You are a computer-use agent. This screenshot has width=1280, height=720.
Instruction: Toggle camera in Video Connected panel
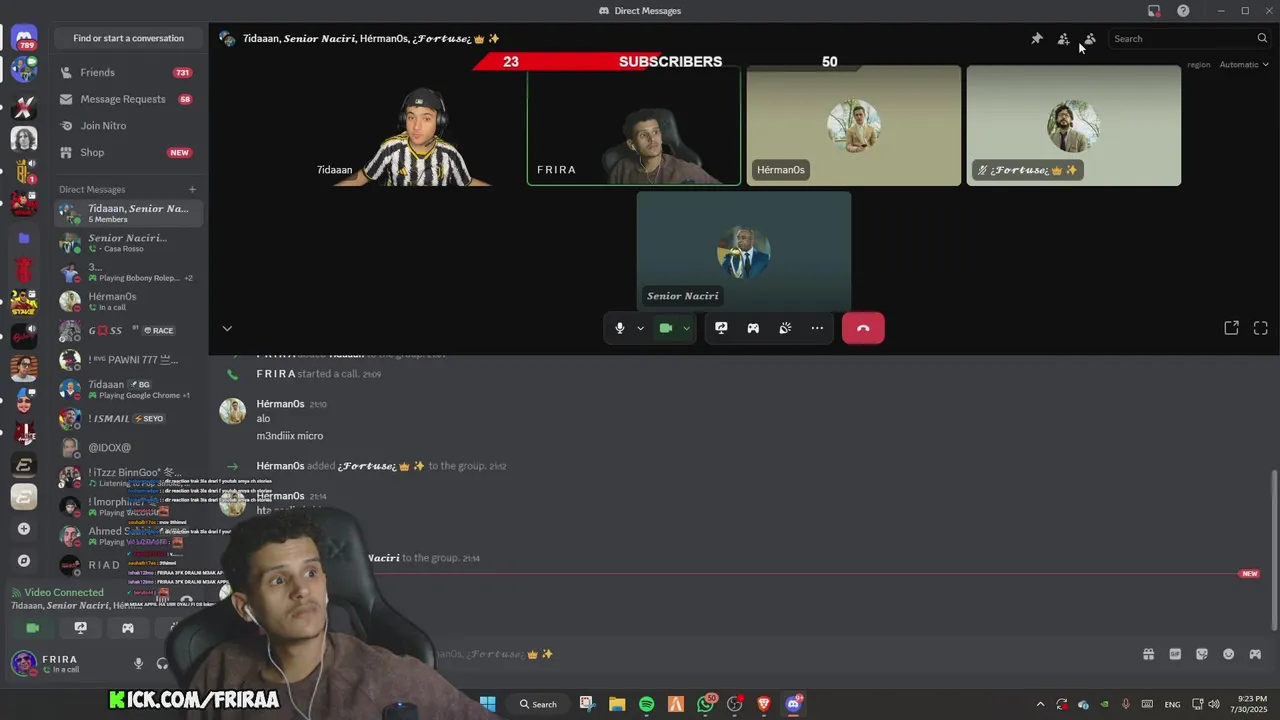(33, 628)
